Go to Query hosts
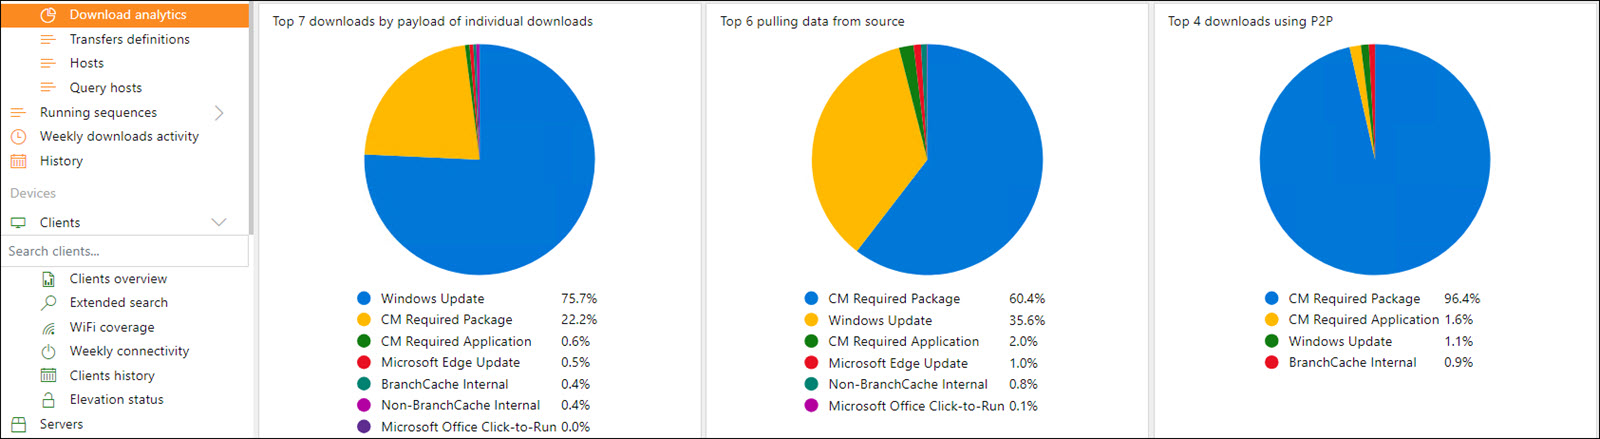Screen dimensions: 1600x439 (x=105, y=88)
